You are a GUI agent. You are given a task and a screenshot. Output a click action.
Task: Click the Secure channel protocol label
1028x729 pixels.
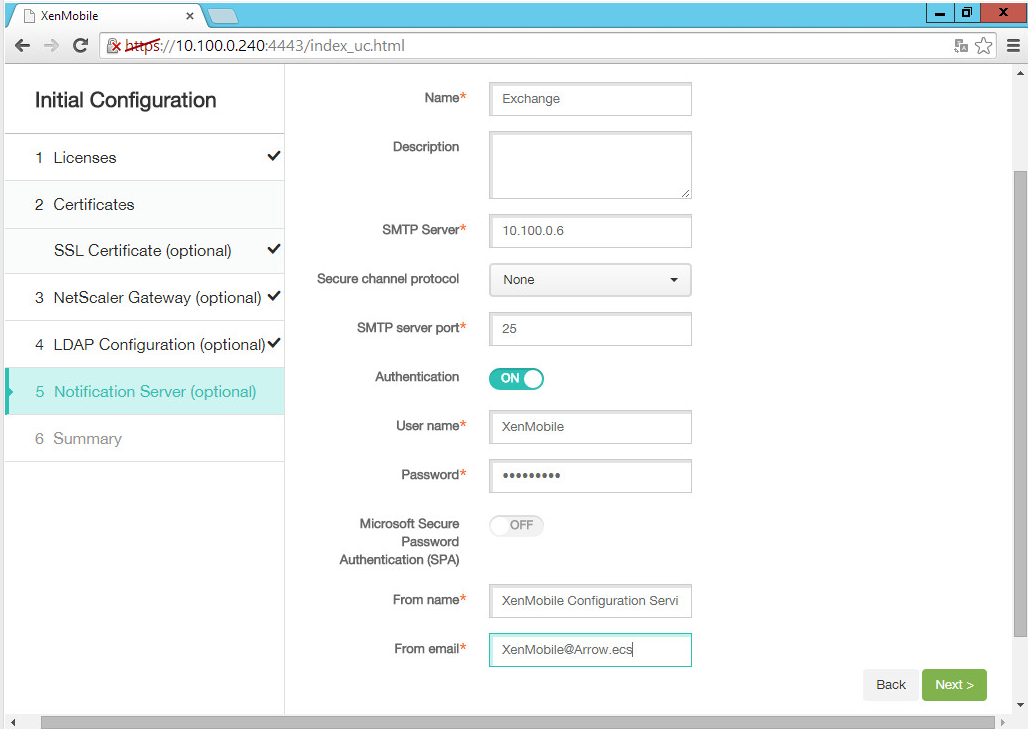(388, 279)
